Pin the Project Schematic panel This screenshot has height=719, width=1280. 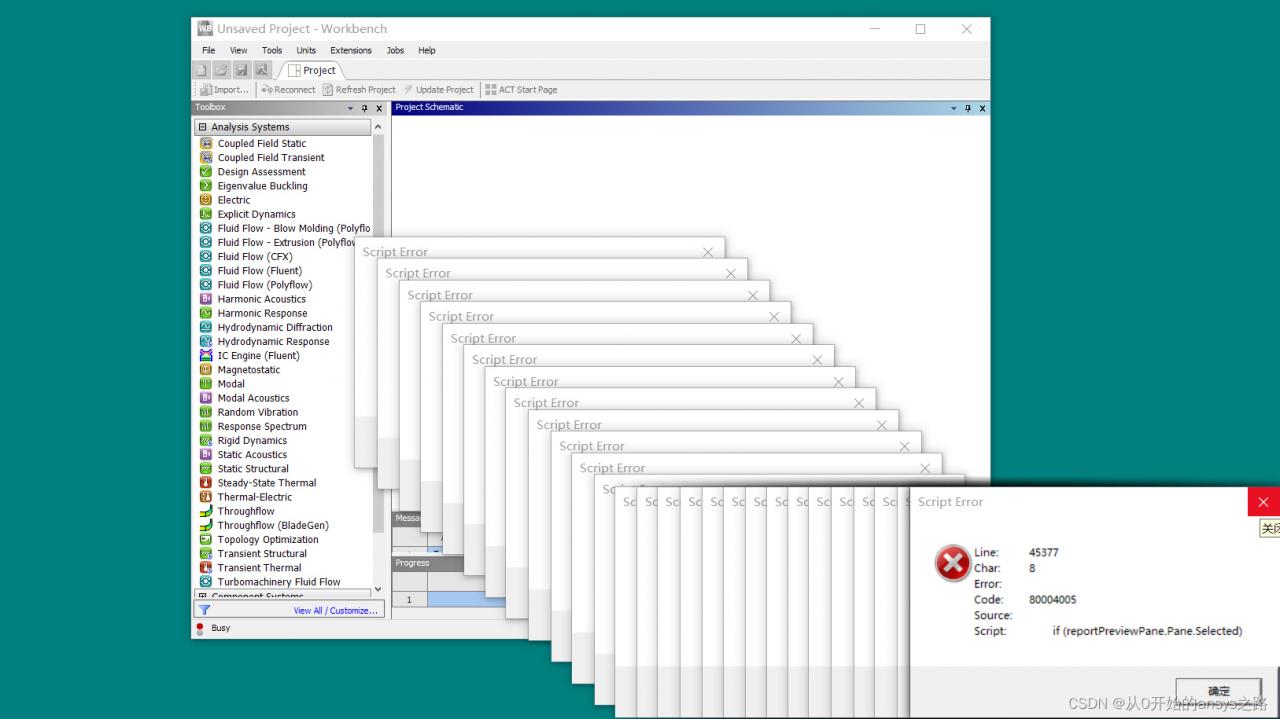coord(968,108)
